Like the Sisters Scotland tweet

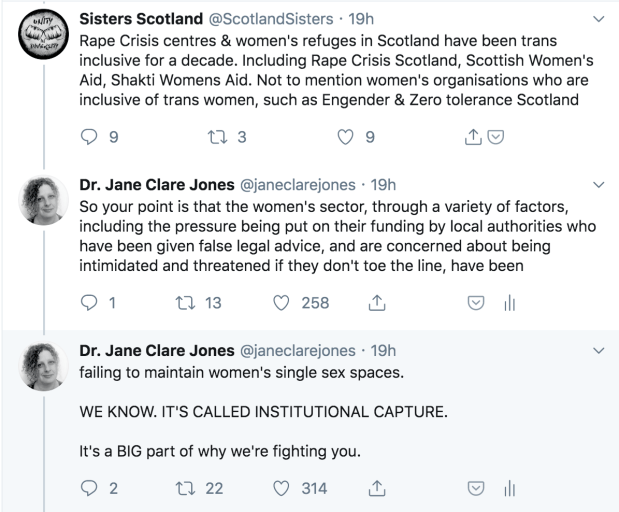[x=350, y=137]
